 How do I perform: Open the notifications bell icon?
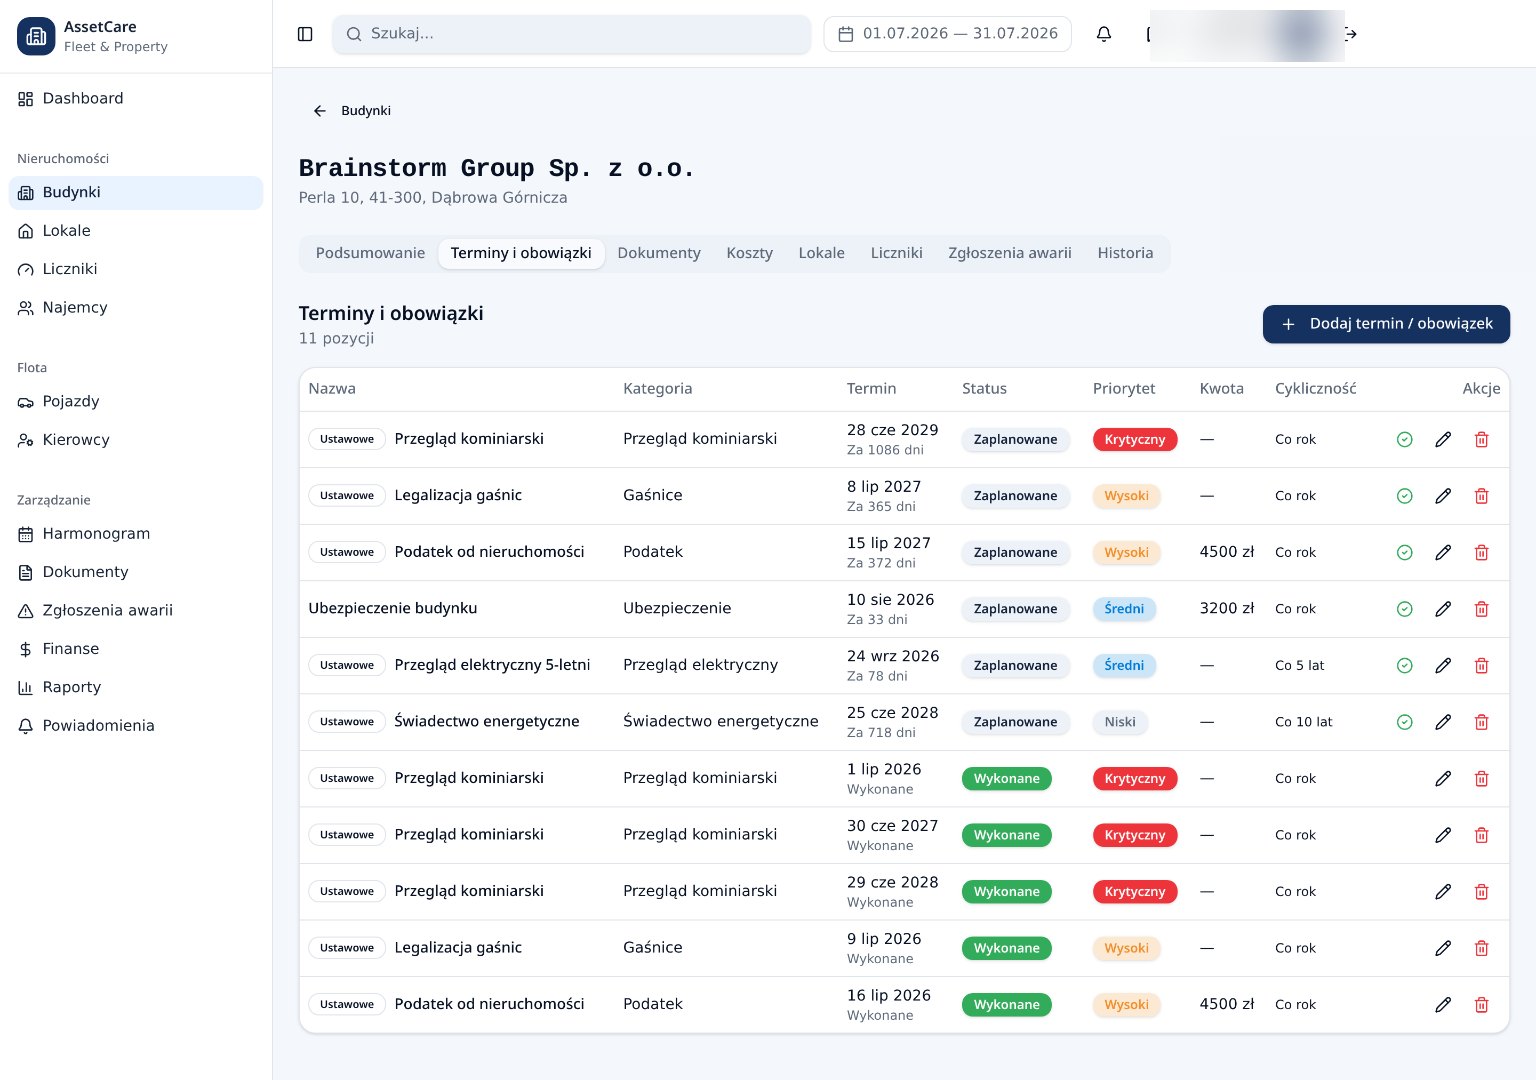(x=1104, y=34)
